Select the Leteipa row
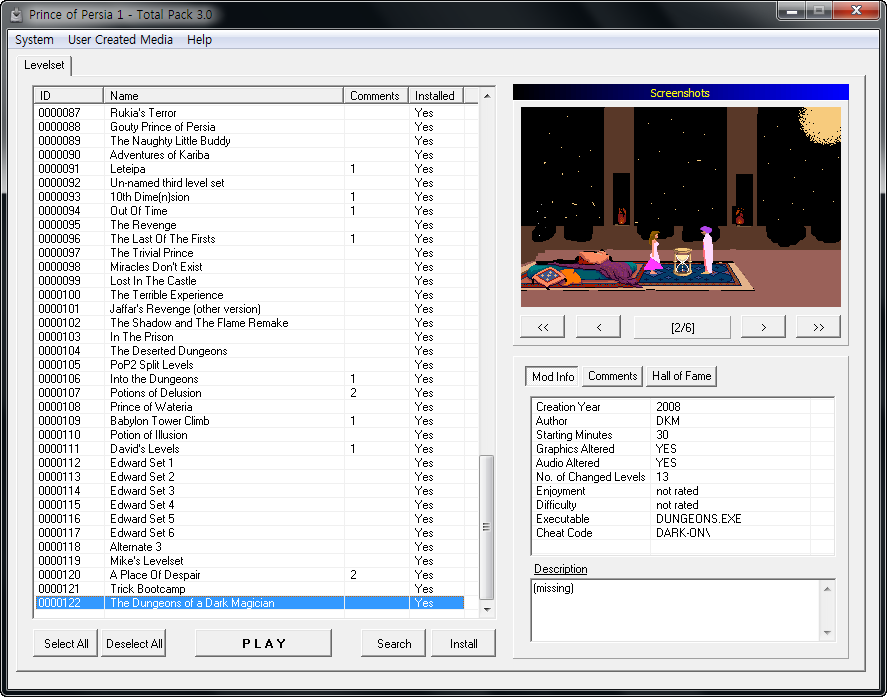 [x=249, y=169]
